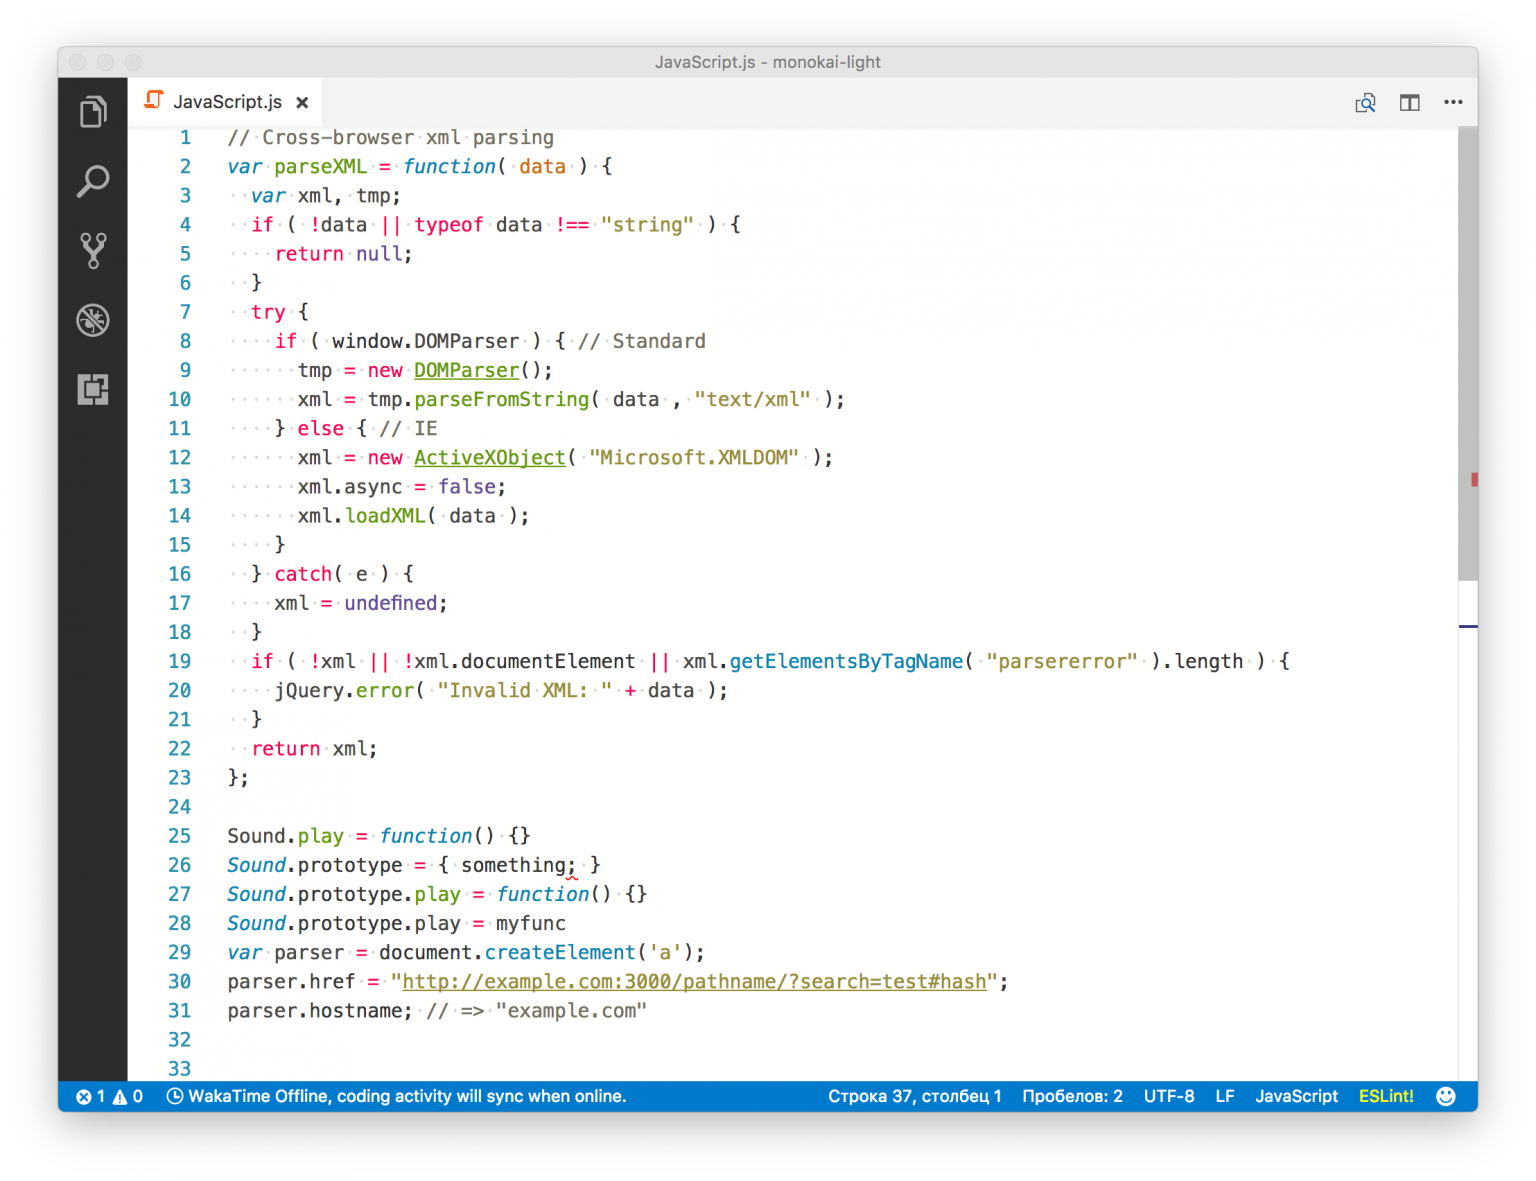Change file encoding by clicking UTF-8
The image size is (1536, 1181).
tap(1168, 1096)
